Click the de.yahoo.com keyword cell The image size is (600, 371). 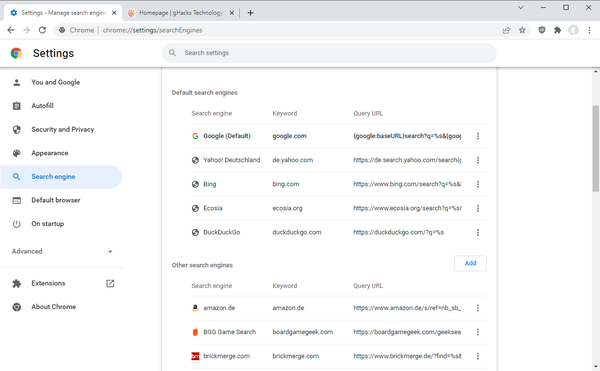coord(293,160)
